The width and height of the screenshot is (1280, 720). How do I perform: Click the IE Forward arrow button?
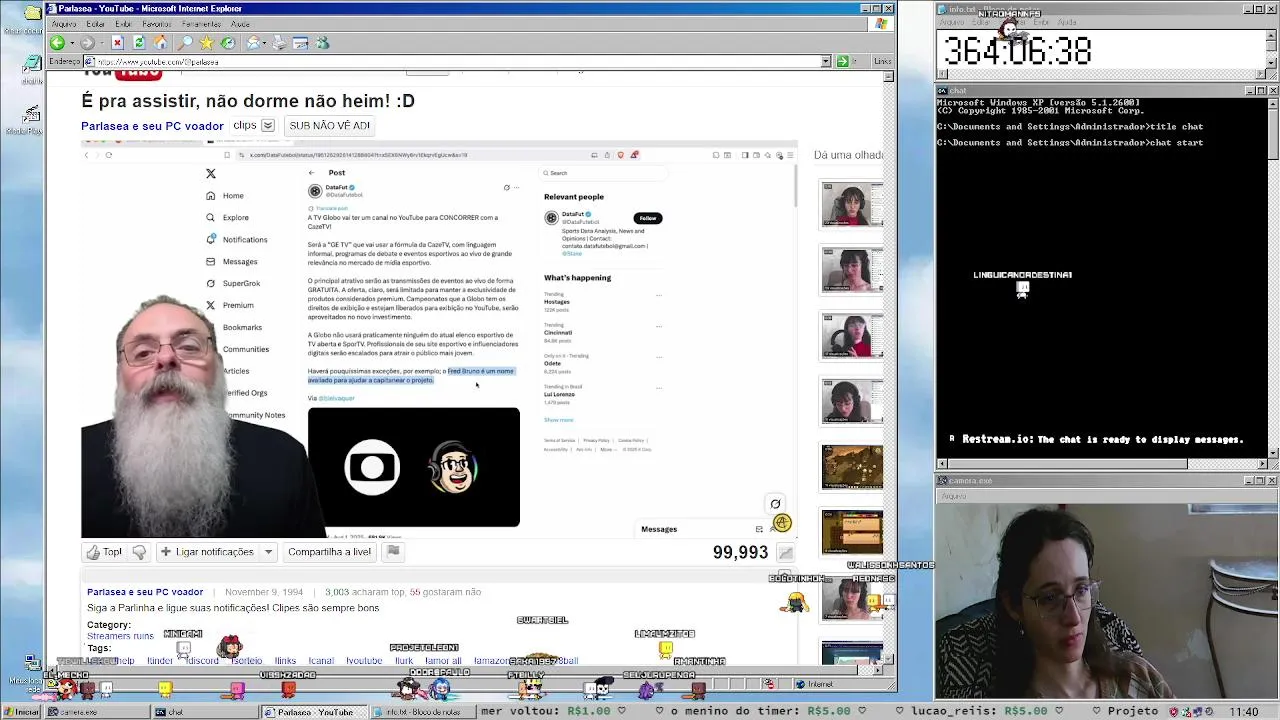pyautogui.click(x=86, y=43)
